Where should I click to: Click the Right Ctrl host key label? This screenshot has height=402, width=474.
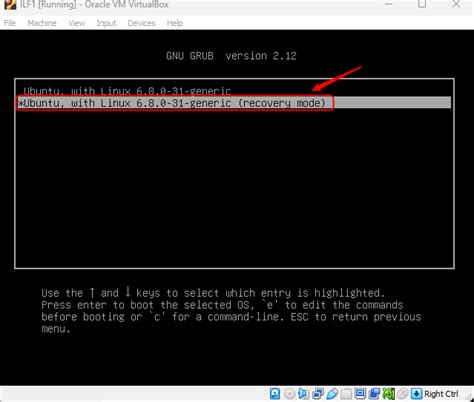pyautogui.click(x=441, y=394)
